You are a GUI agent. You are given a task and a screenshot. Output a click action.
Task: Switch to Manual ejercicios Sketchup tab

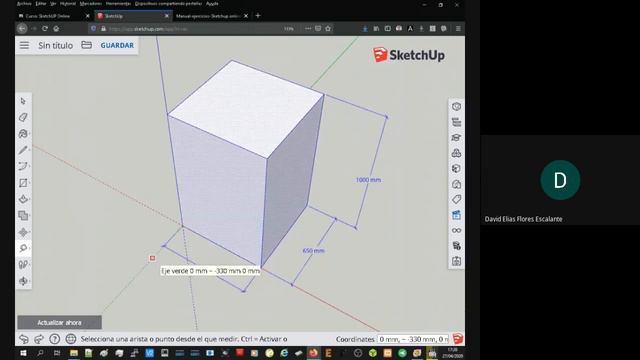(208, 16)
